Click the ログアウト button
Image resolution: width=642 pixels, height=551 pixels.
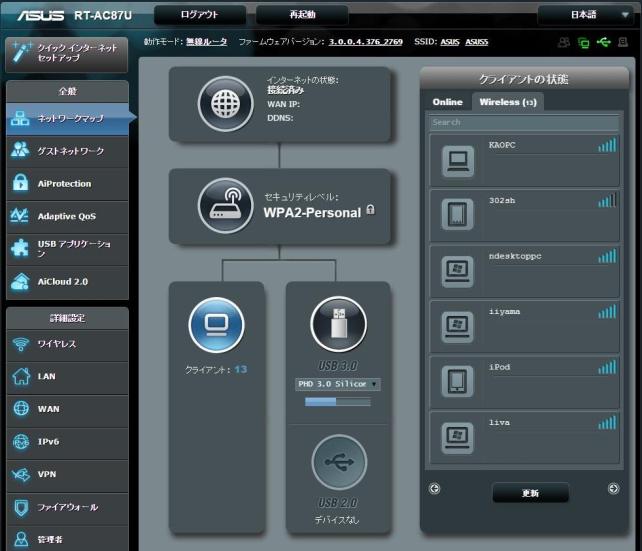pos(200,15)
